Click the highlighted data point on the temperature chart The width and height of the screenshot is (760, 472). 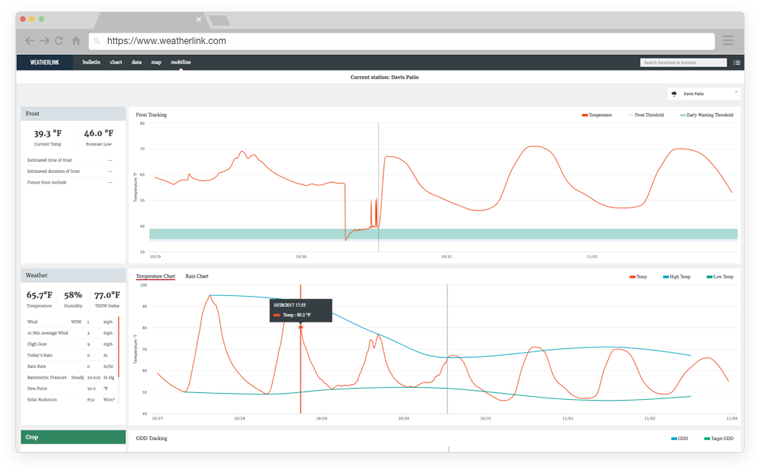pos(301,327)
